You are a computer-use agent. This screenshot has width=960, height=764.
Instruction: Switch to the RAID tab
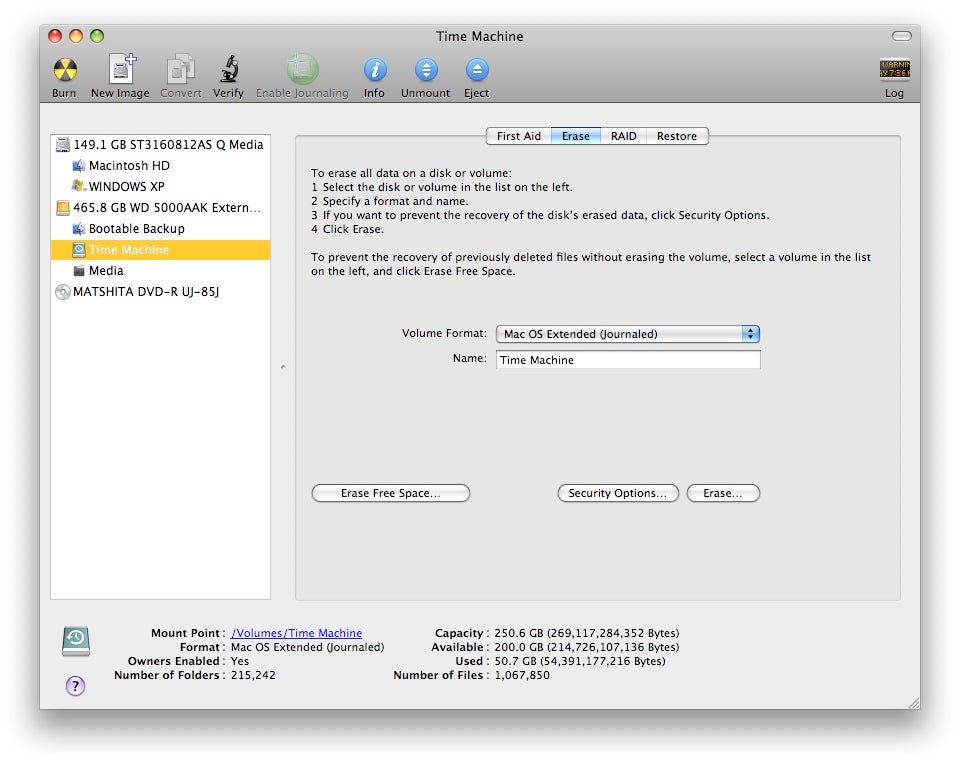pyautogui.click(x=623, y=136)
